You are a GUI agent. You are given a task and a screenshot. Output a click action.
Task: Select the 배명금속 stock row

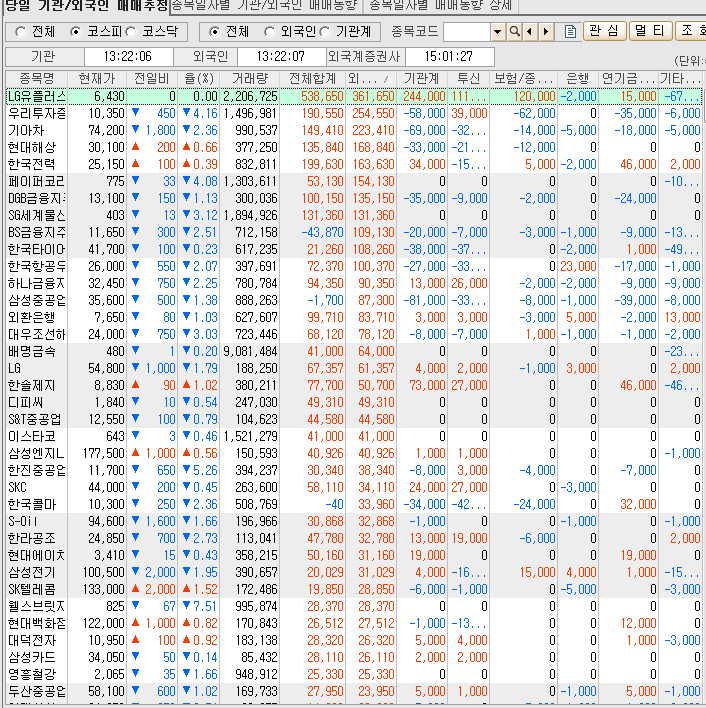click(x=354, y=351)
